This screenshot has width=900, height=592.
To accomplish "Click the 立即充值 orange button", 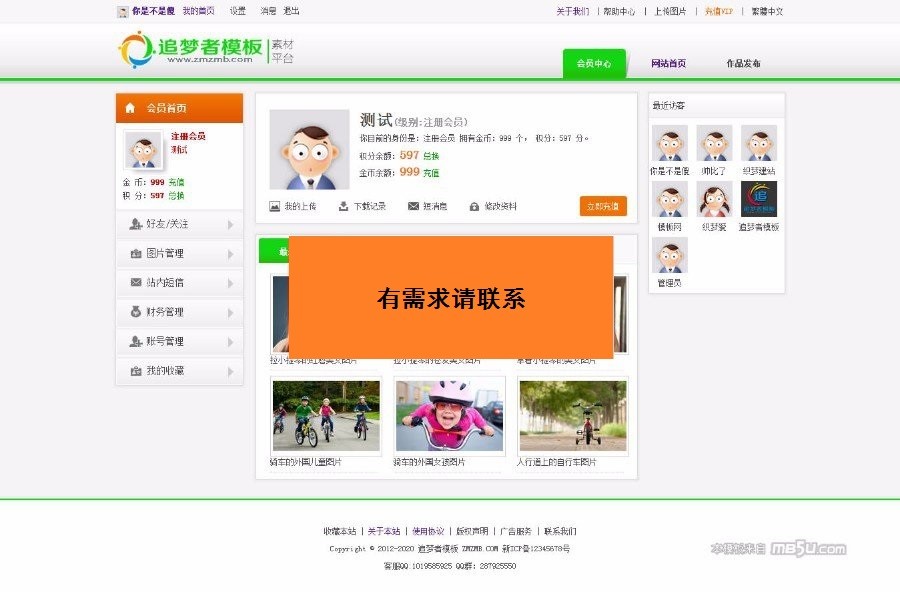I will (x=603, y=206).
